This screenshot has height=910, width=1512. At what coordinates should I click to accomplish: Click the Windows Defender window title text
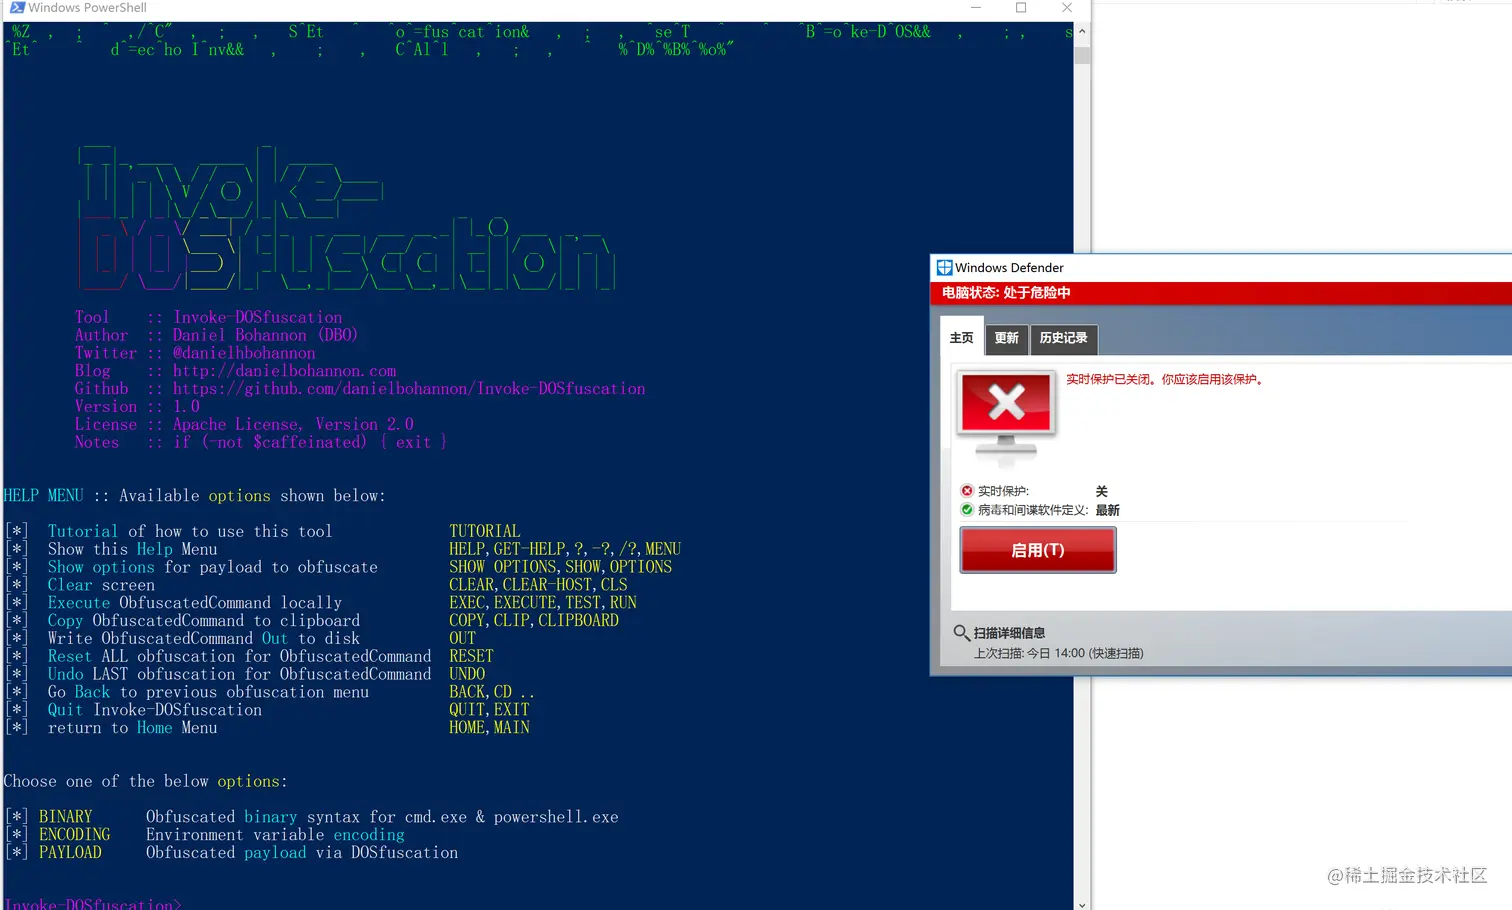pos(1009,268)
